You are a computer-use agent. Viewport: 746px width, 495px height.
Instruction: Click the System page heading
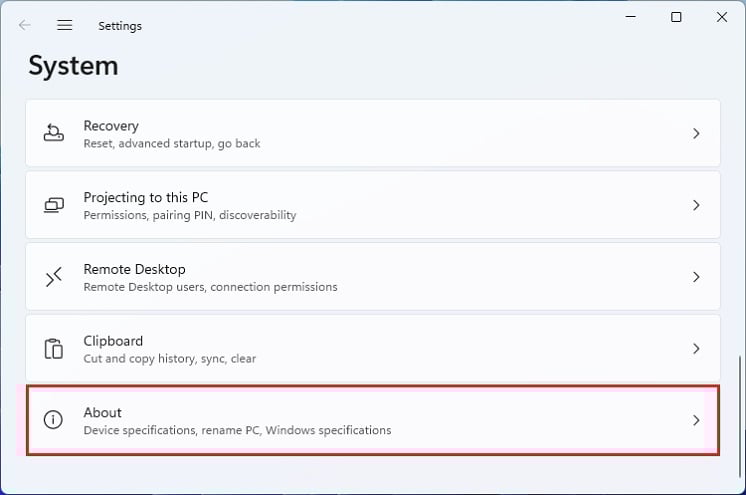(x=73, y=66)
